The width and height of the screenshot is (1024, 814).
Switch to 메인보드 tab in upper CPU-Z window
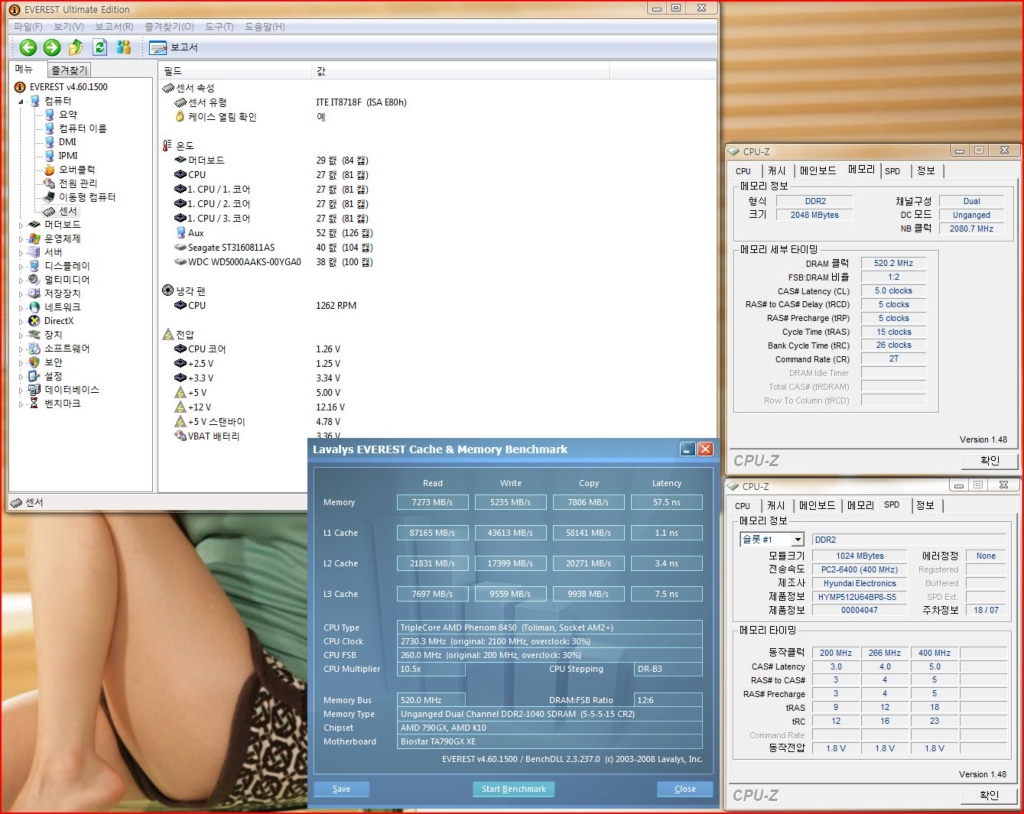818,171
